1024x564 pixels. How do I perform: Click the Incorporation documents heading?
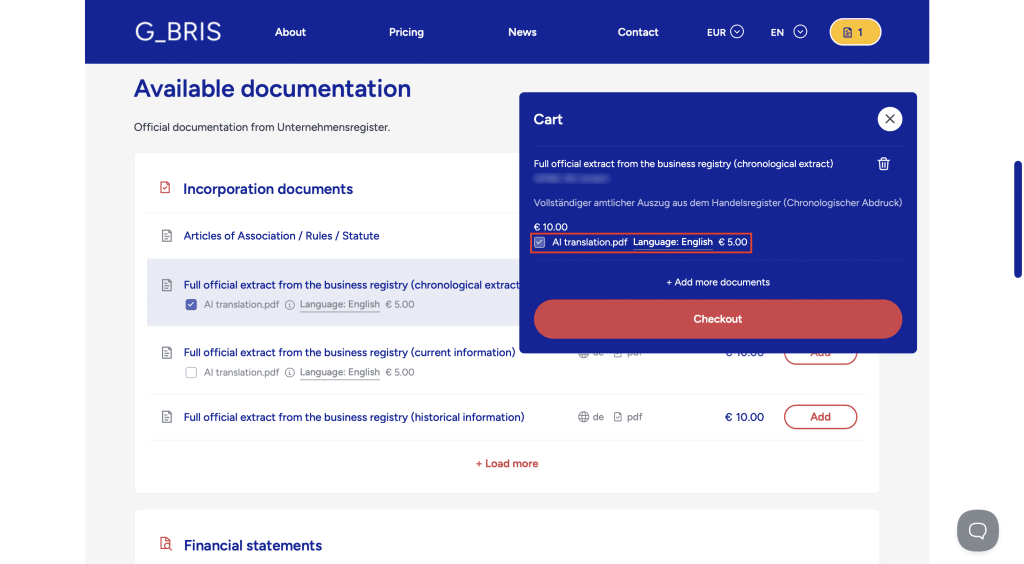point(268,189)
